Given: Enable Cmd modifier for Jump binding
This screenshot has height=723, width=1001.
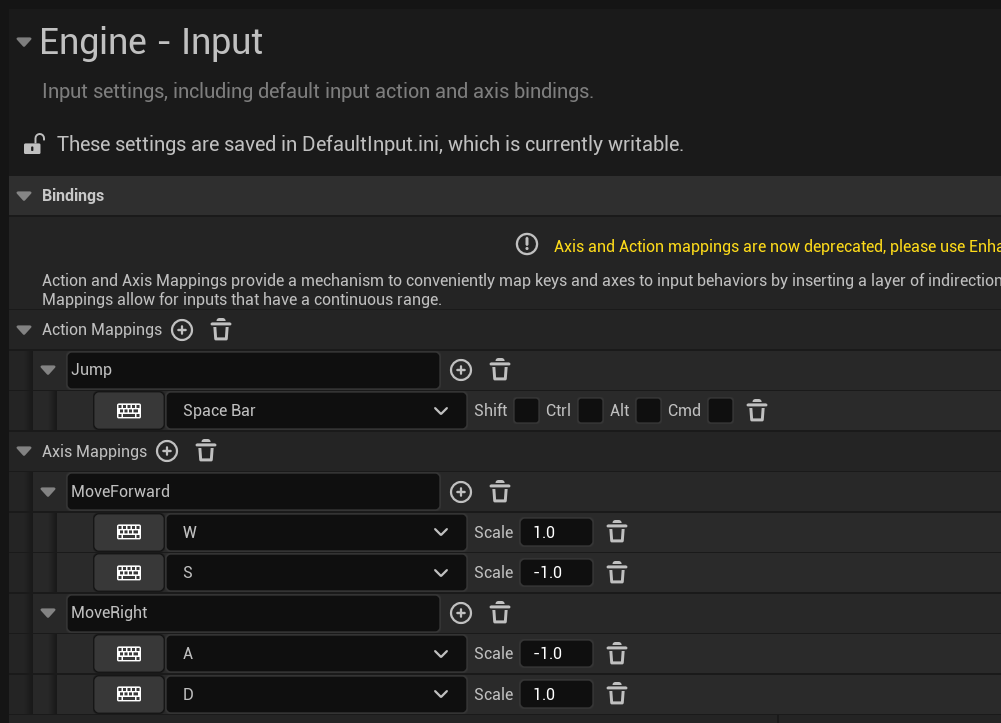Looking at the screenshot, I should click(x=720, y=410).
